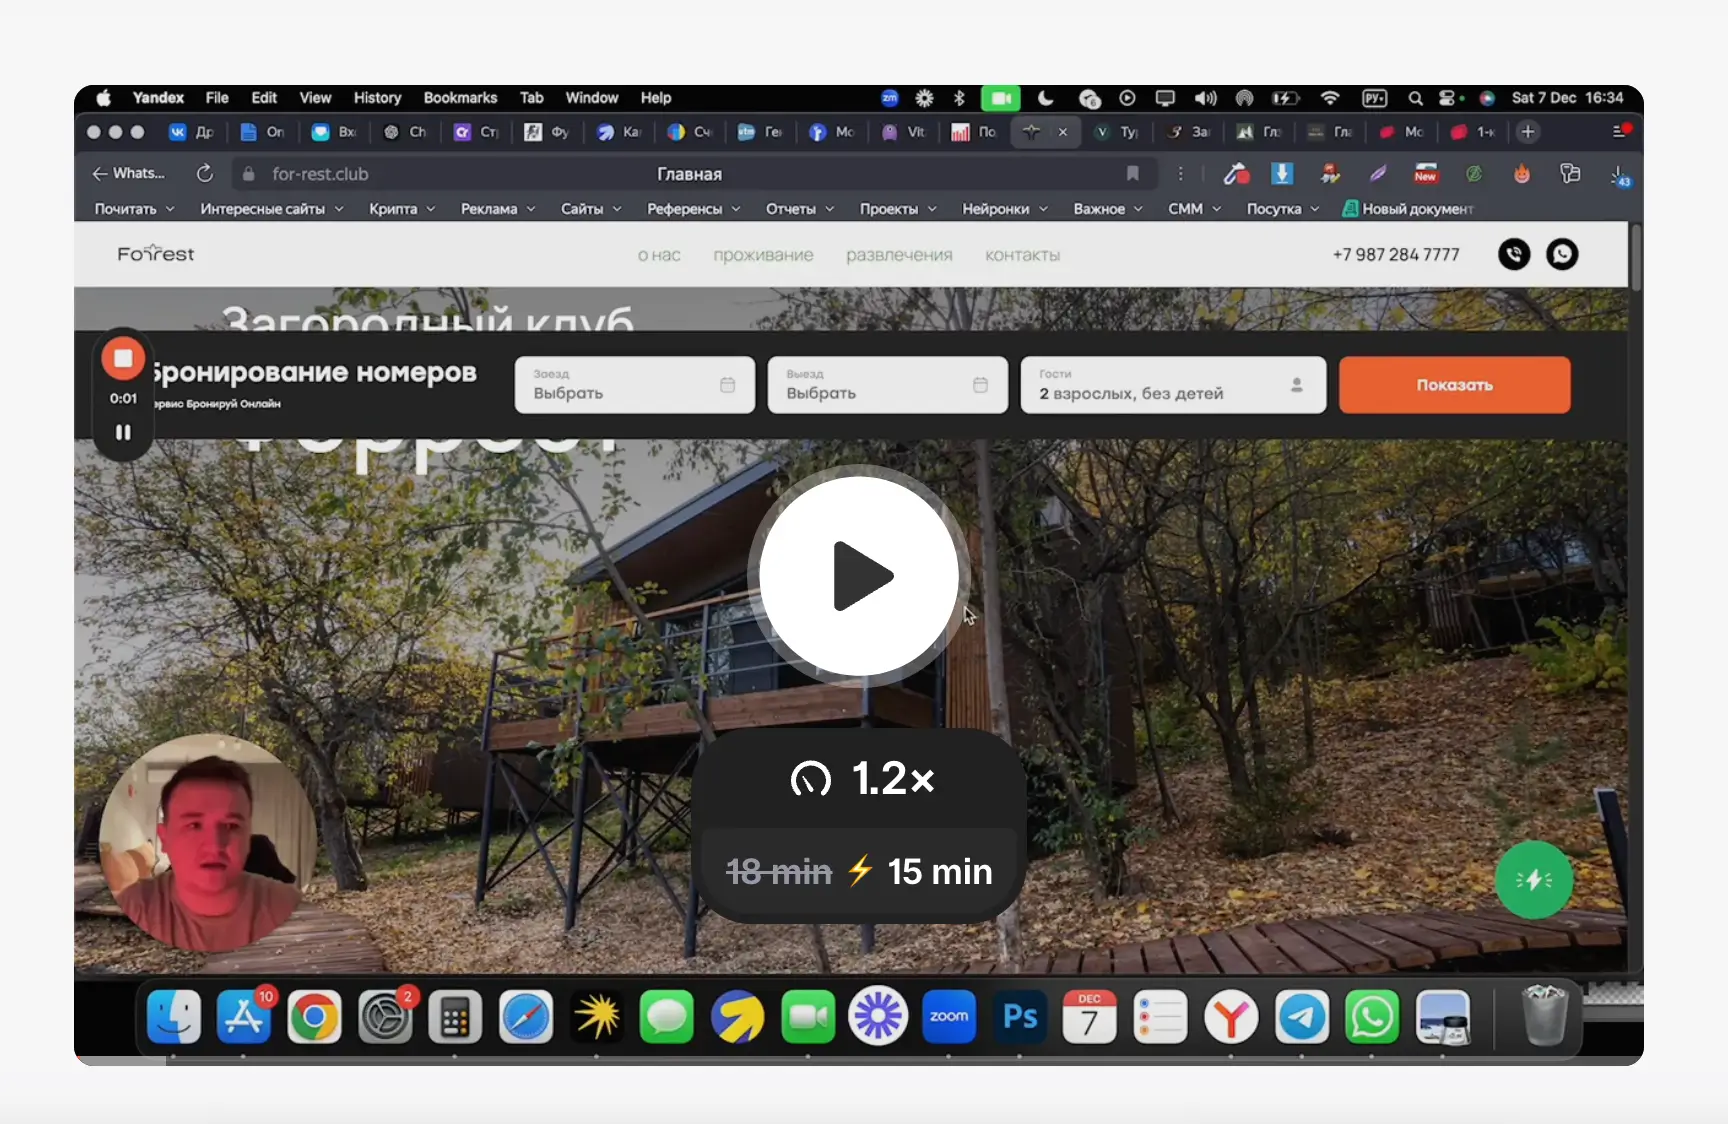Open App Store from the dock

244,1017
